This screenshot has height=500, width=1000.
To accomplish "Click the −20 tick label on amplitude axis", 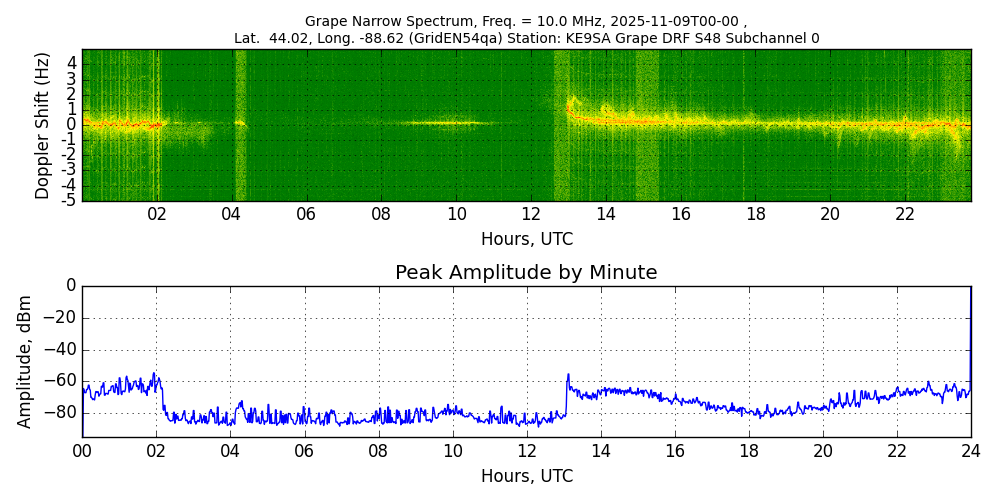I will coord(58,318).
